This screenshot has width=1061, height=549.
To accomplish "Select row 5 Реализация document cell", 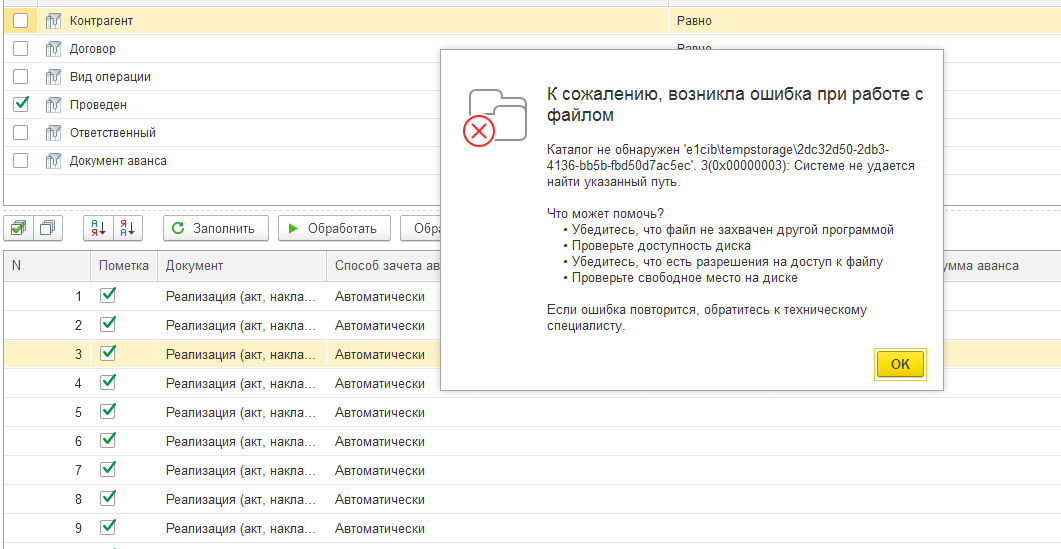I will 241,413.
